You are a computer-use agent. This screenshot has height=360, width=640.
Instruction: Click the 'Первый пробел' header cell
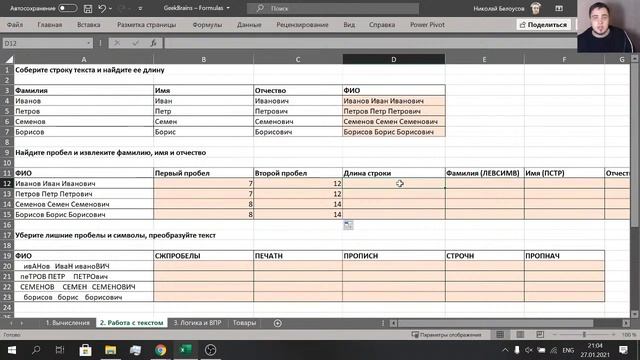tap(203, 173)
